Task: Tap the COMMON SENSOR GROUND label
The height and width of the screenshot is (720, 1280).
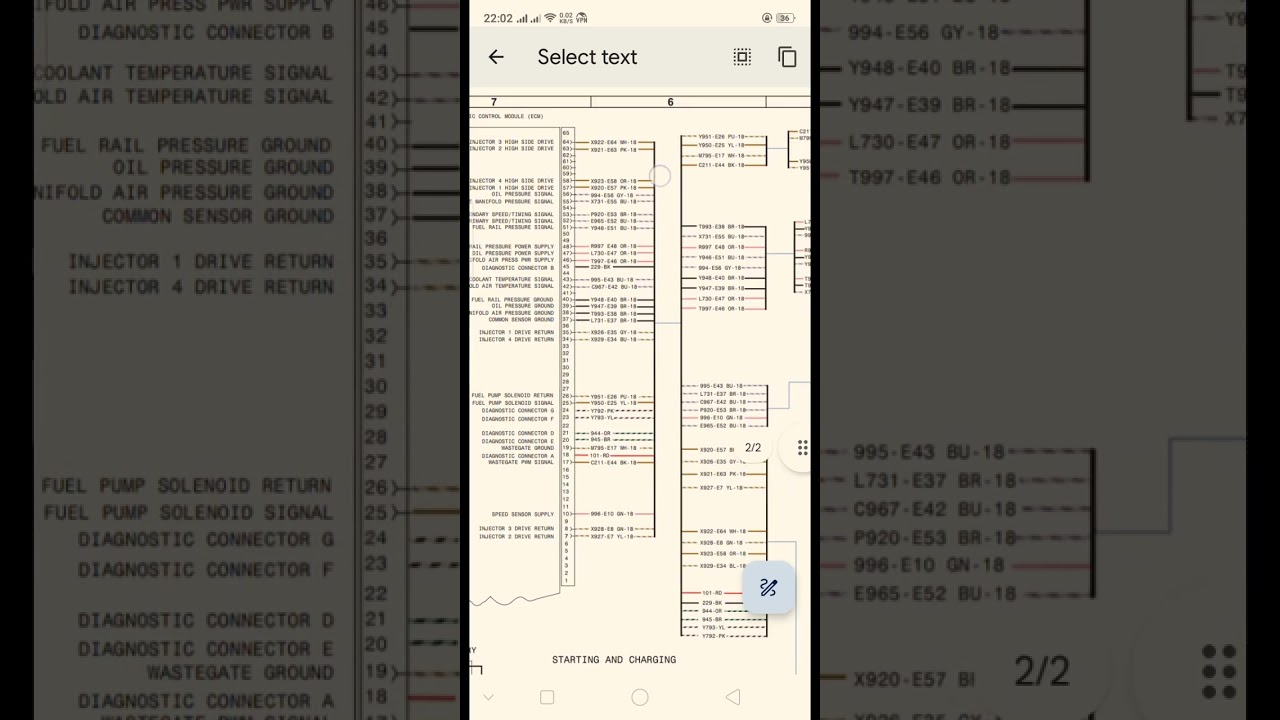Action: (x=521, y=319)
